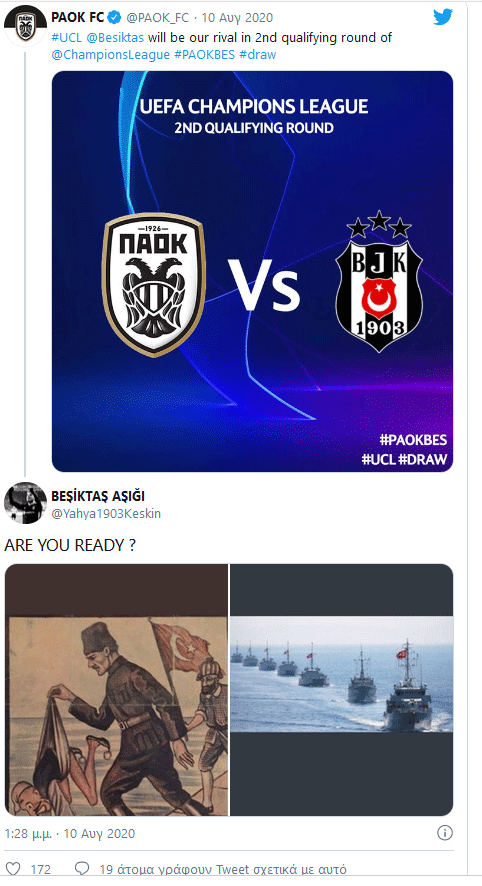Click the blue verified badge
The width and height of the screenshot is (482, 886).
(x=115, y=18)
